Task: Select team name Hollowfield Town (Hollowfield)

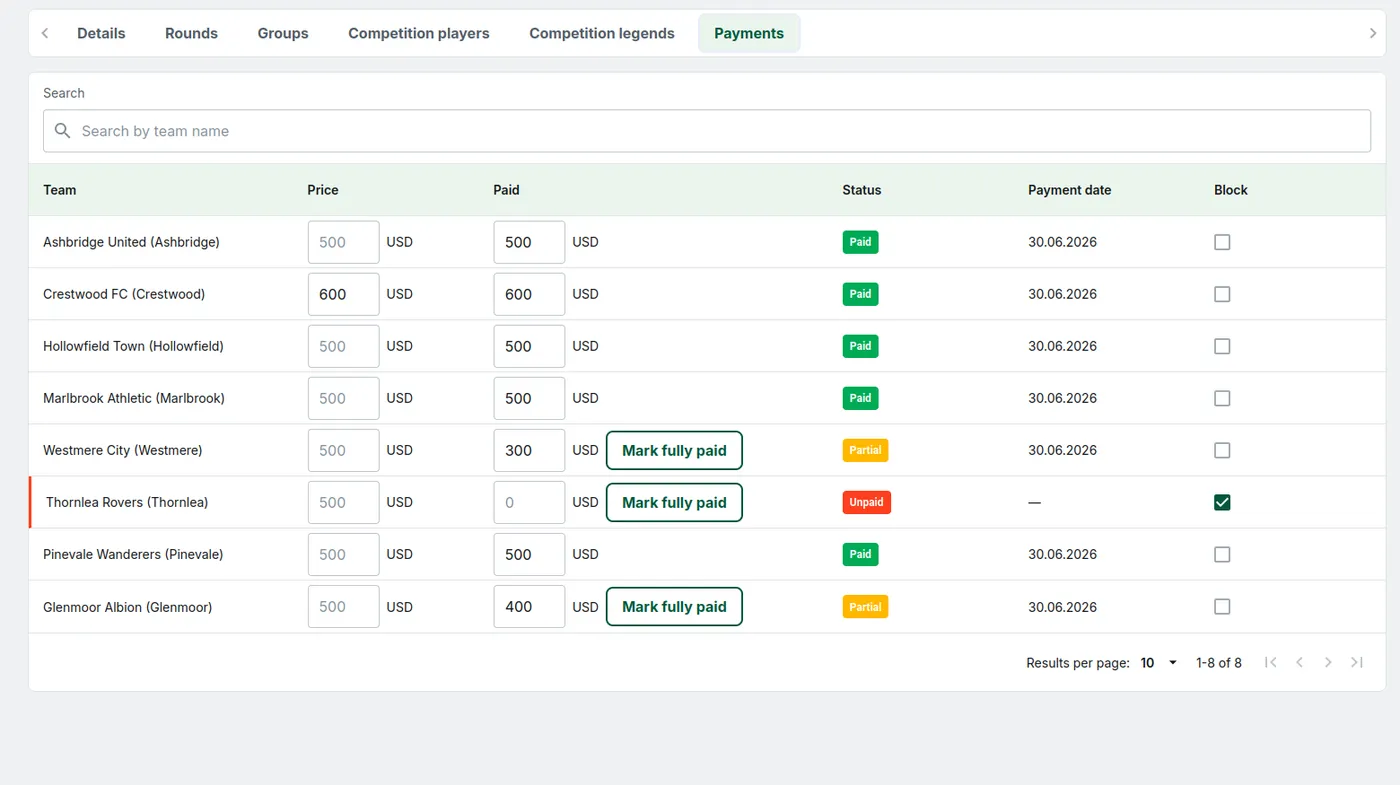Action: pyautogui.click(x=133, y=346)
